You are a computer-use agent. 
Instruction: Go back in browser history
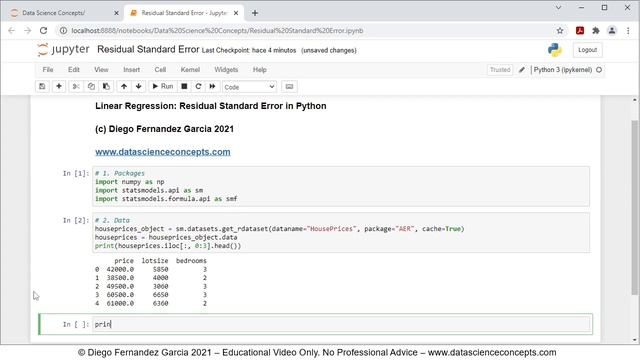[x=11, y=31]
